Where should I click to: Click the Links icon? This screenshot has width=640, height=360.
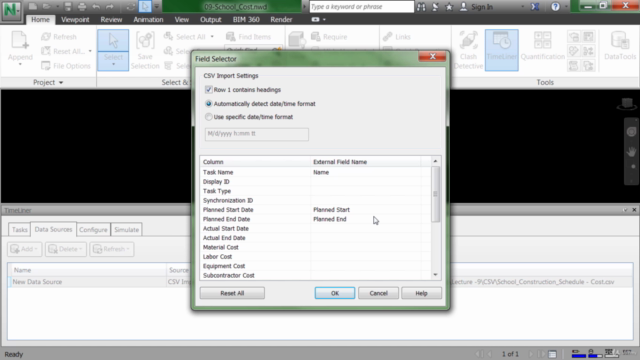click(x=388, y=37)
